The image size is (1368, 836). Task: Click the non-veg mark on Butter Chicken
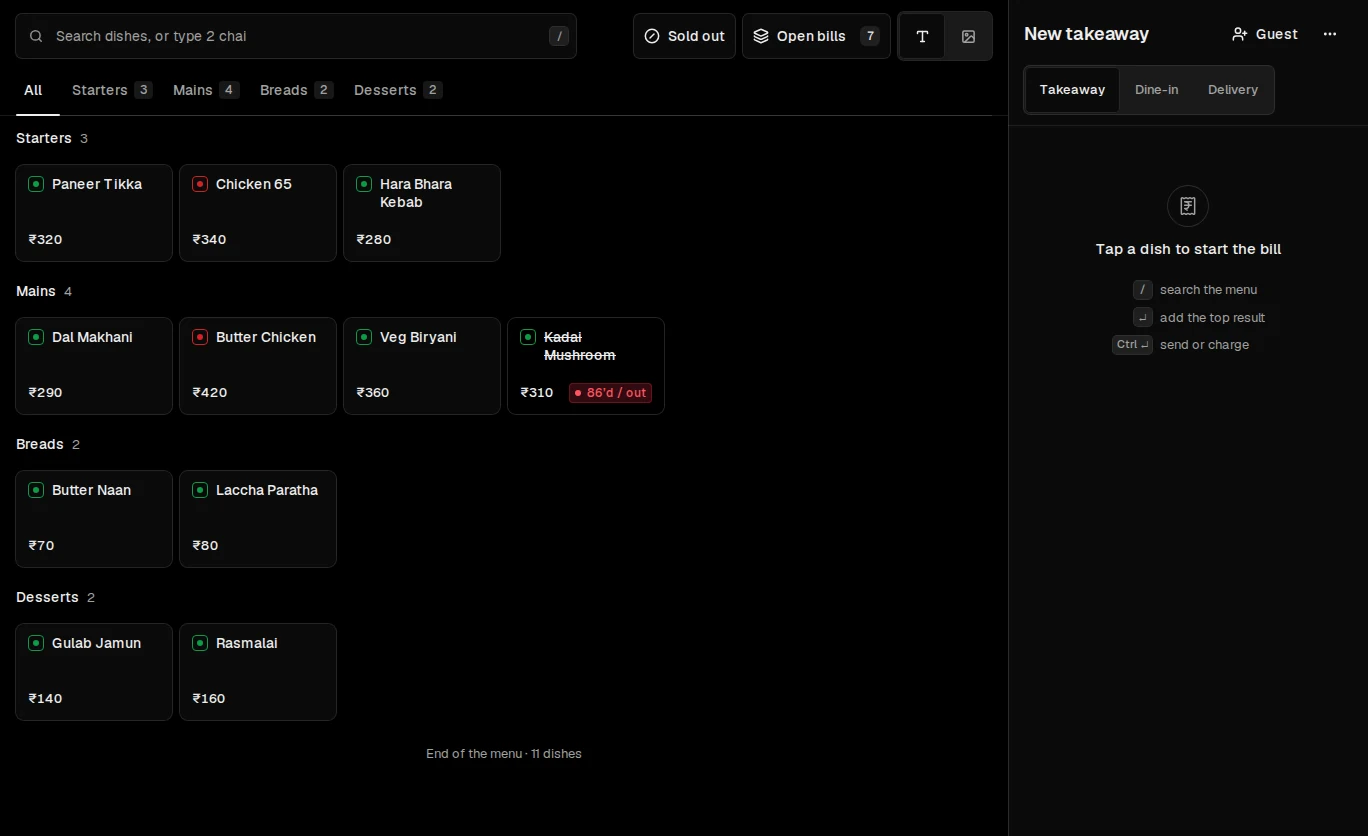[200, 337]
